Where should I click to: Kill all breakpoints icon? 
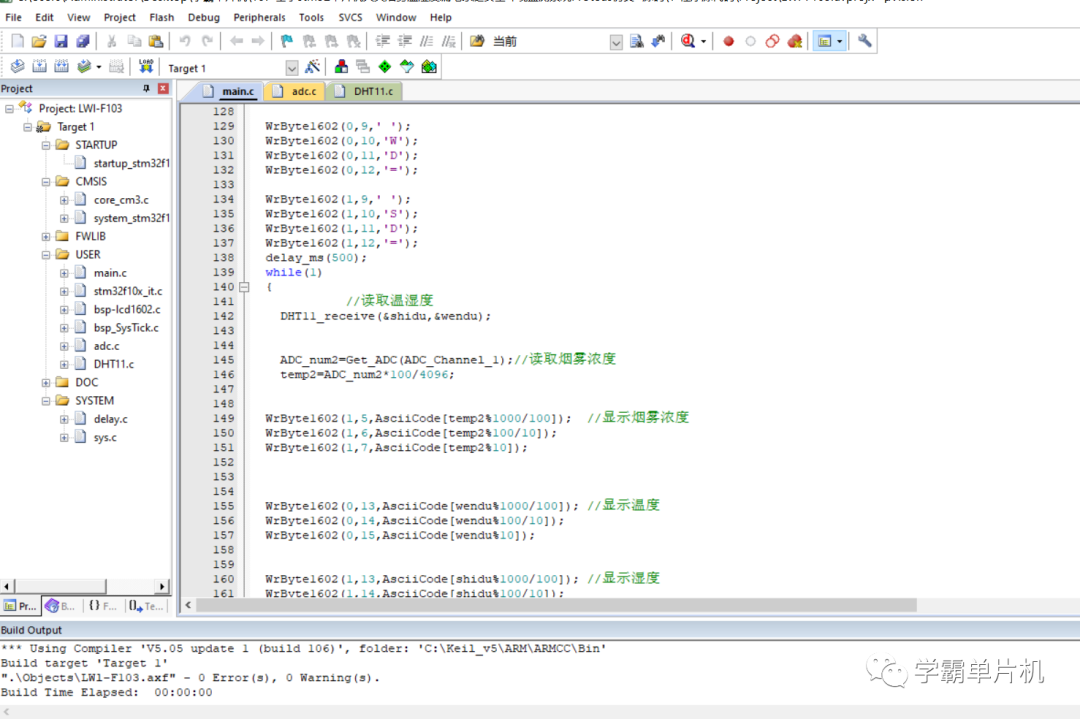[795, 41]
